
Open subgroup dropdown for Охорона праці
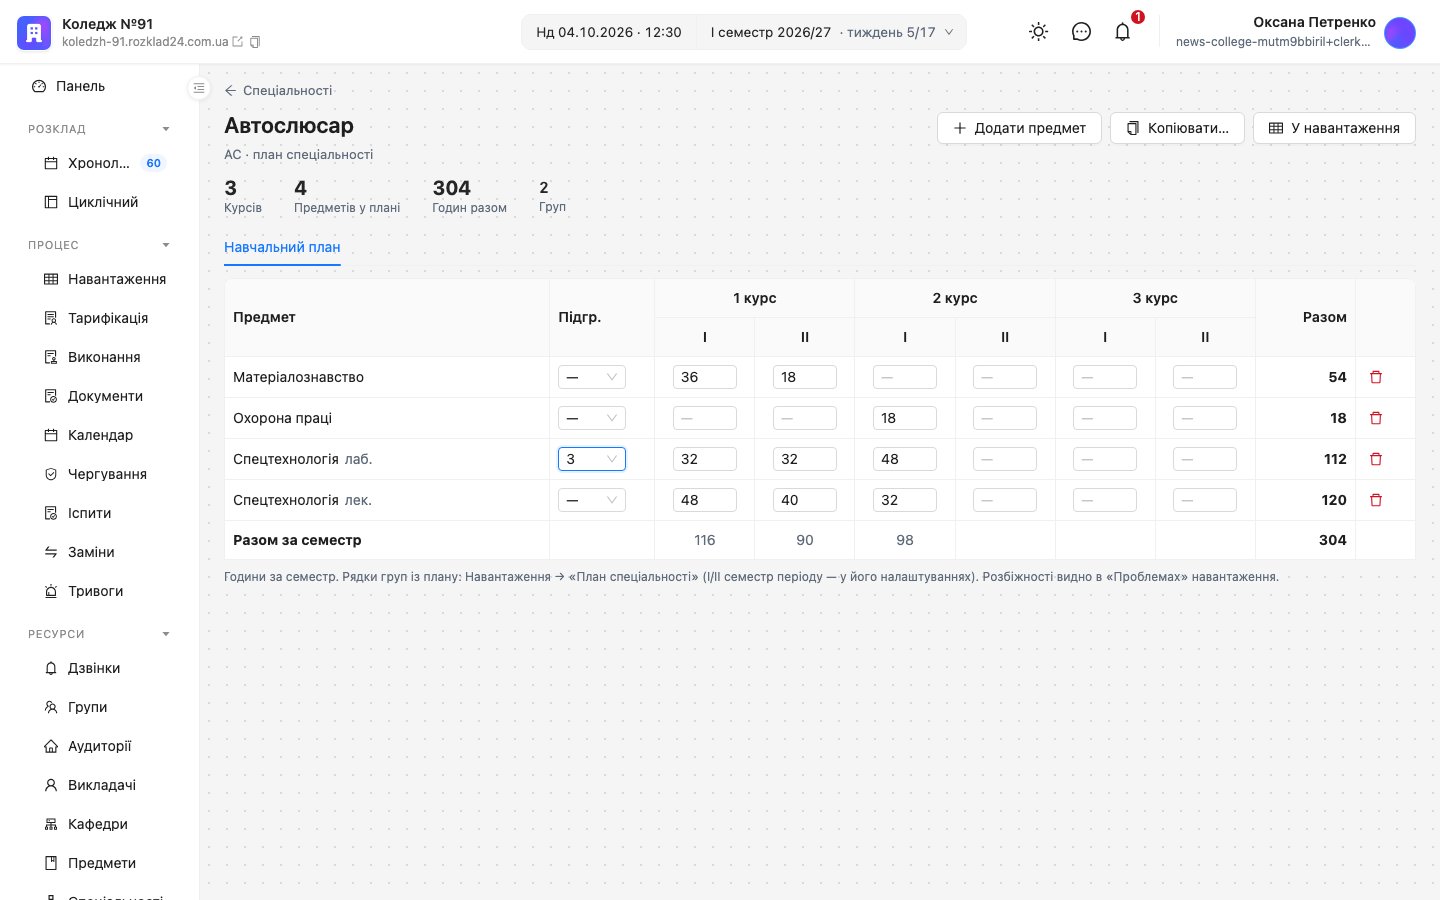click(592, 418)
